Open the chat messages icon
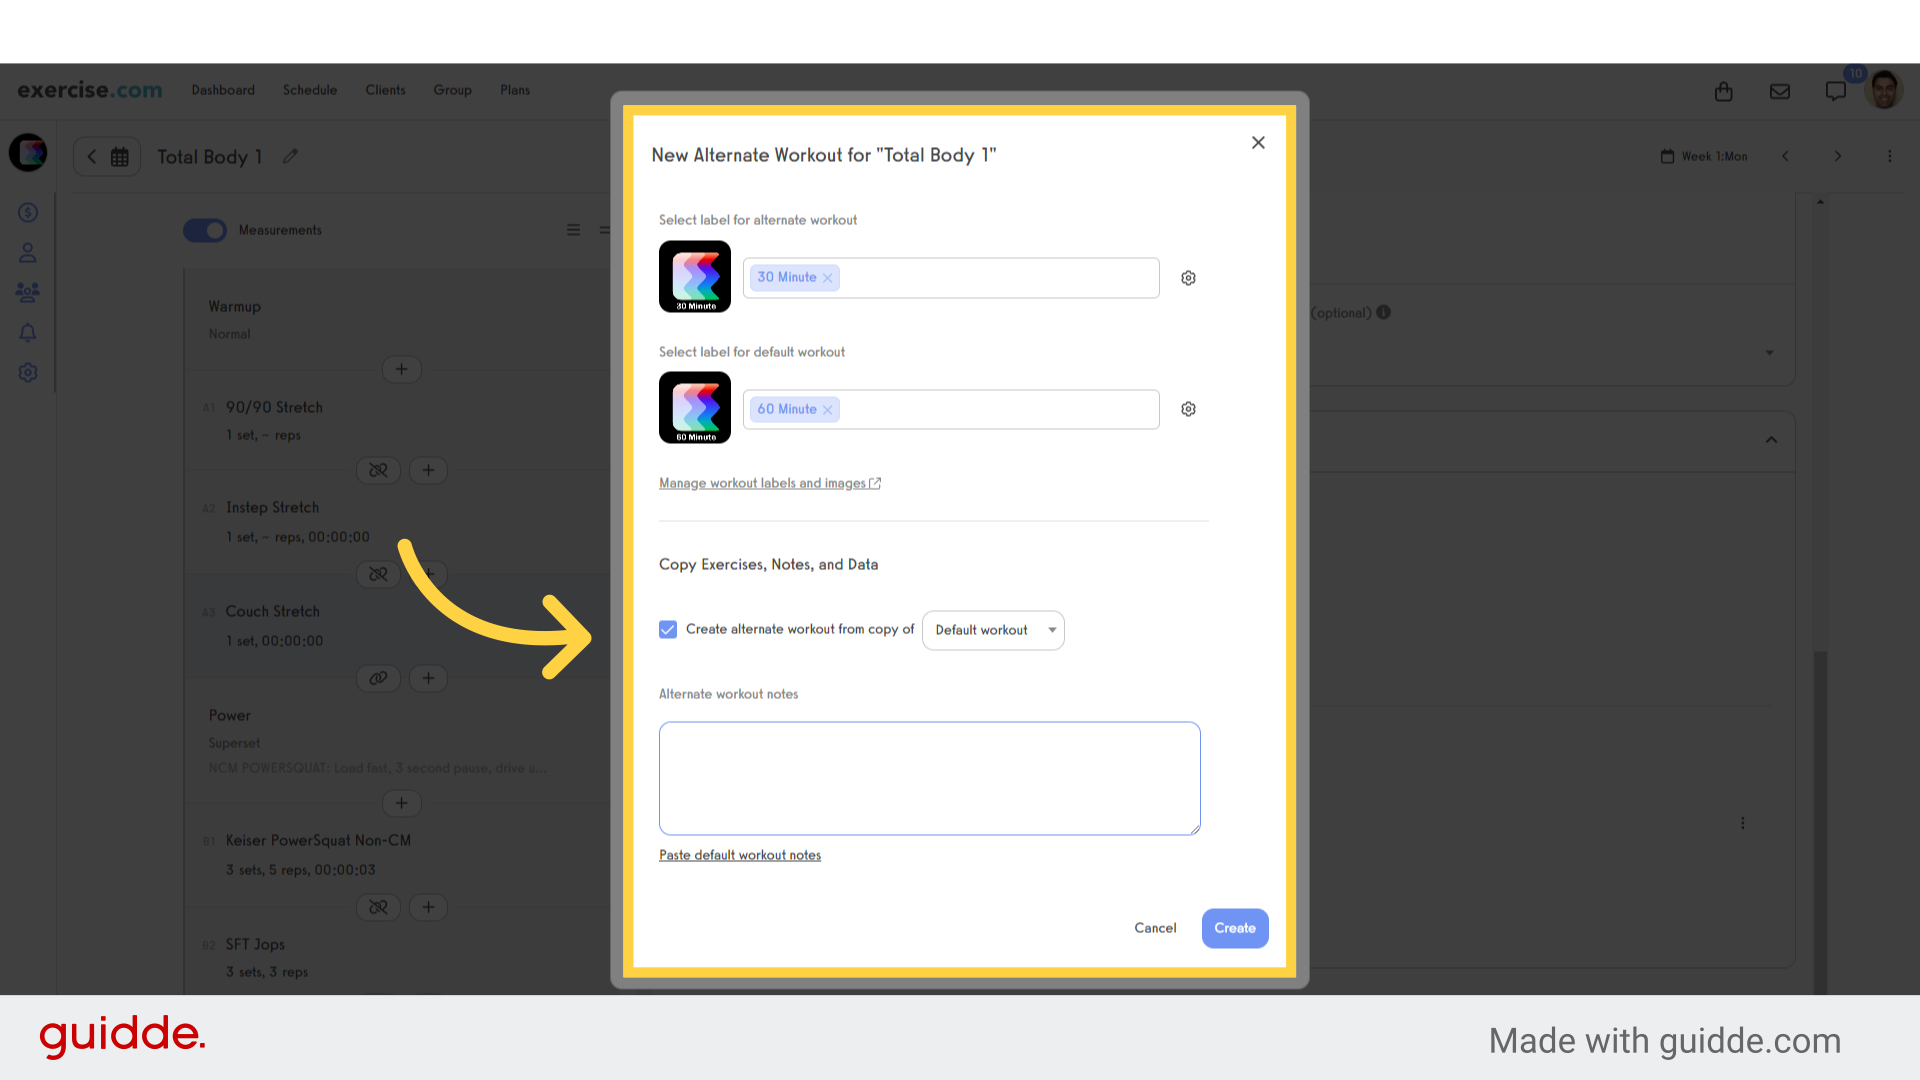 [x=1835, y=91]
